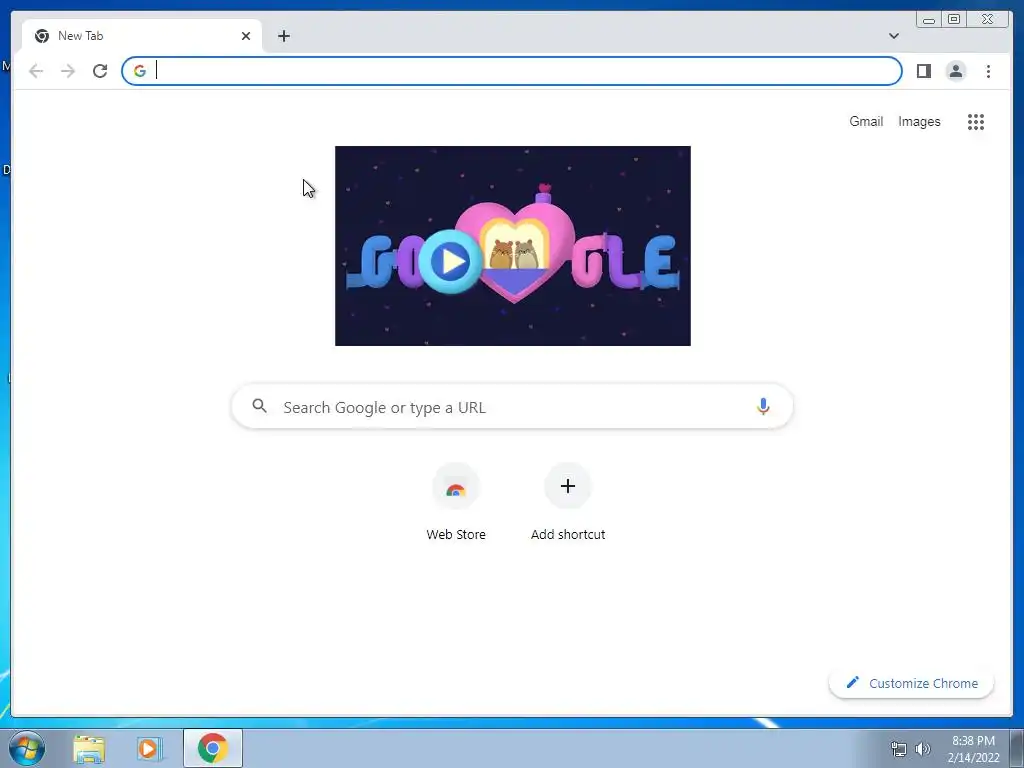1024x768 pixels.
Task: Start voice search with microphone icon
Action: 763,406
